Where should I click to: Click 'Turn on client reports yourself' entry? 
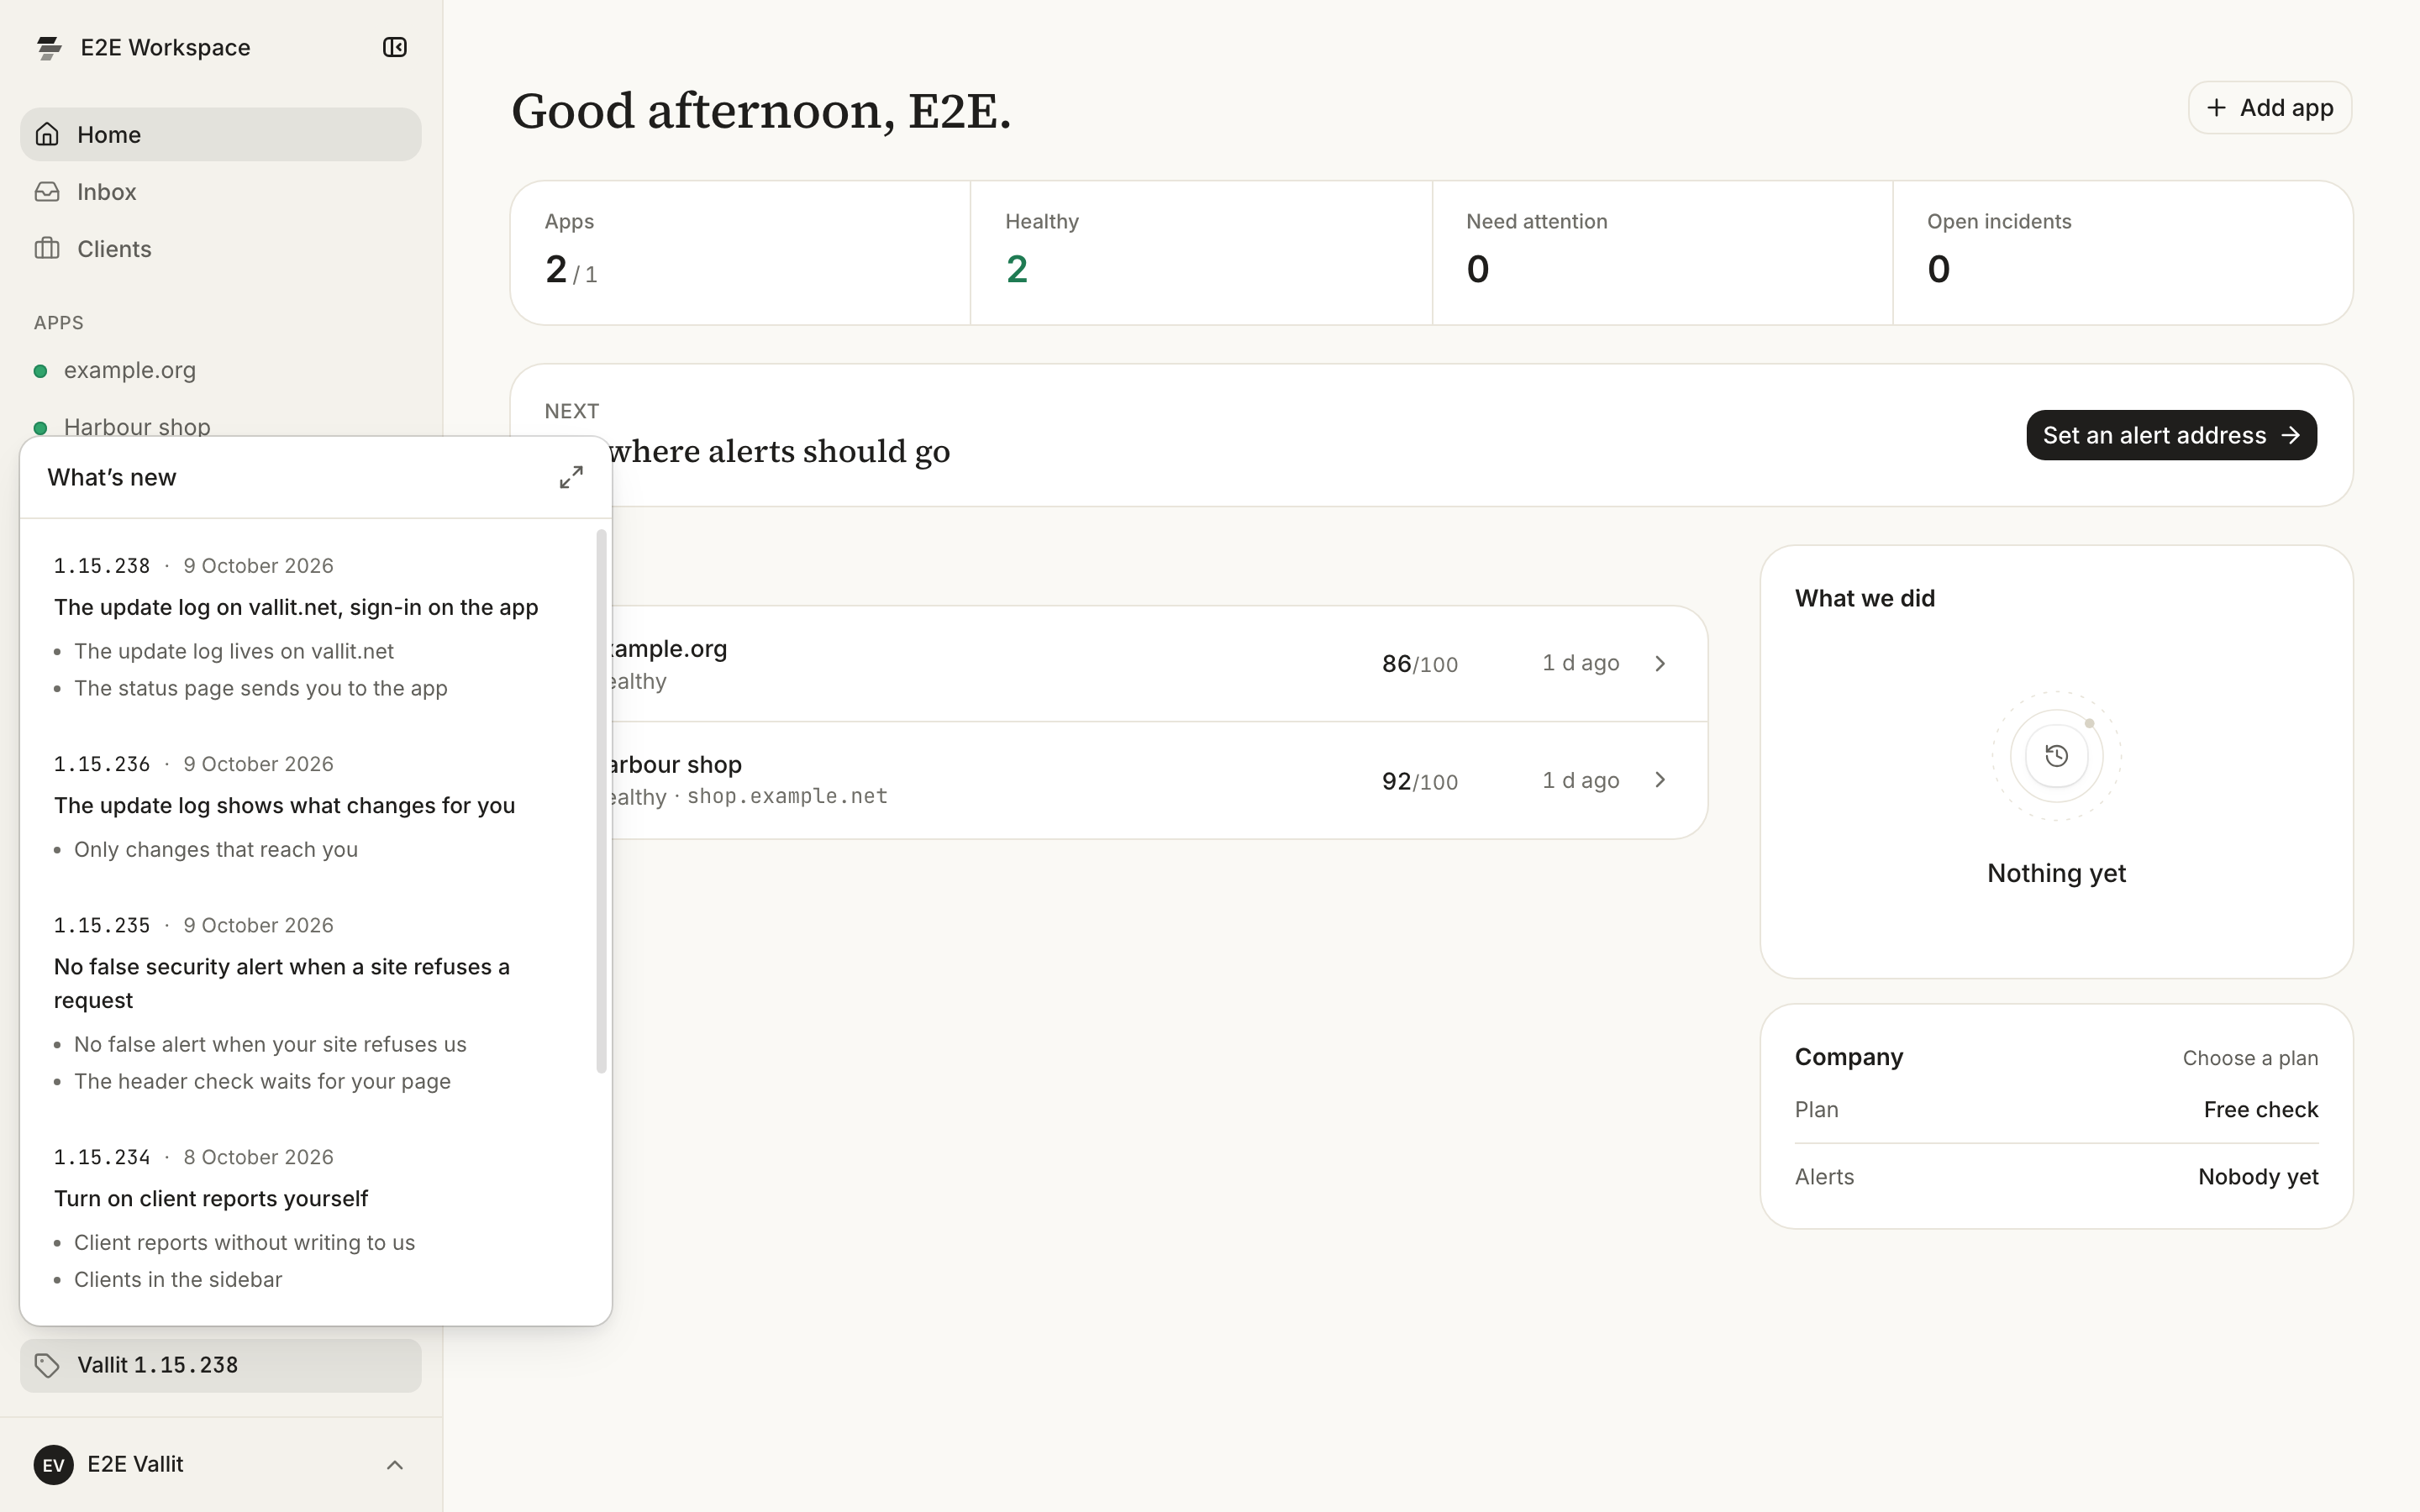(211, 1198)
